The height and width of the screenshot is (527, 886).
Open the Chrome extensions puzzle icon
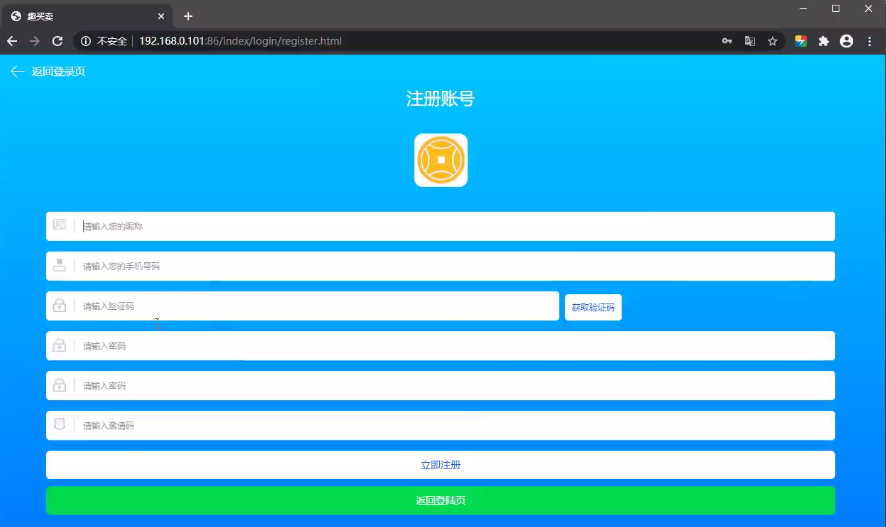[x=824, y=41]
